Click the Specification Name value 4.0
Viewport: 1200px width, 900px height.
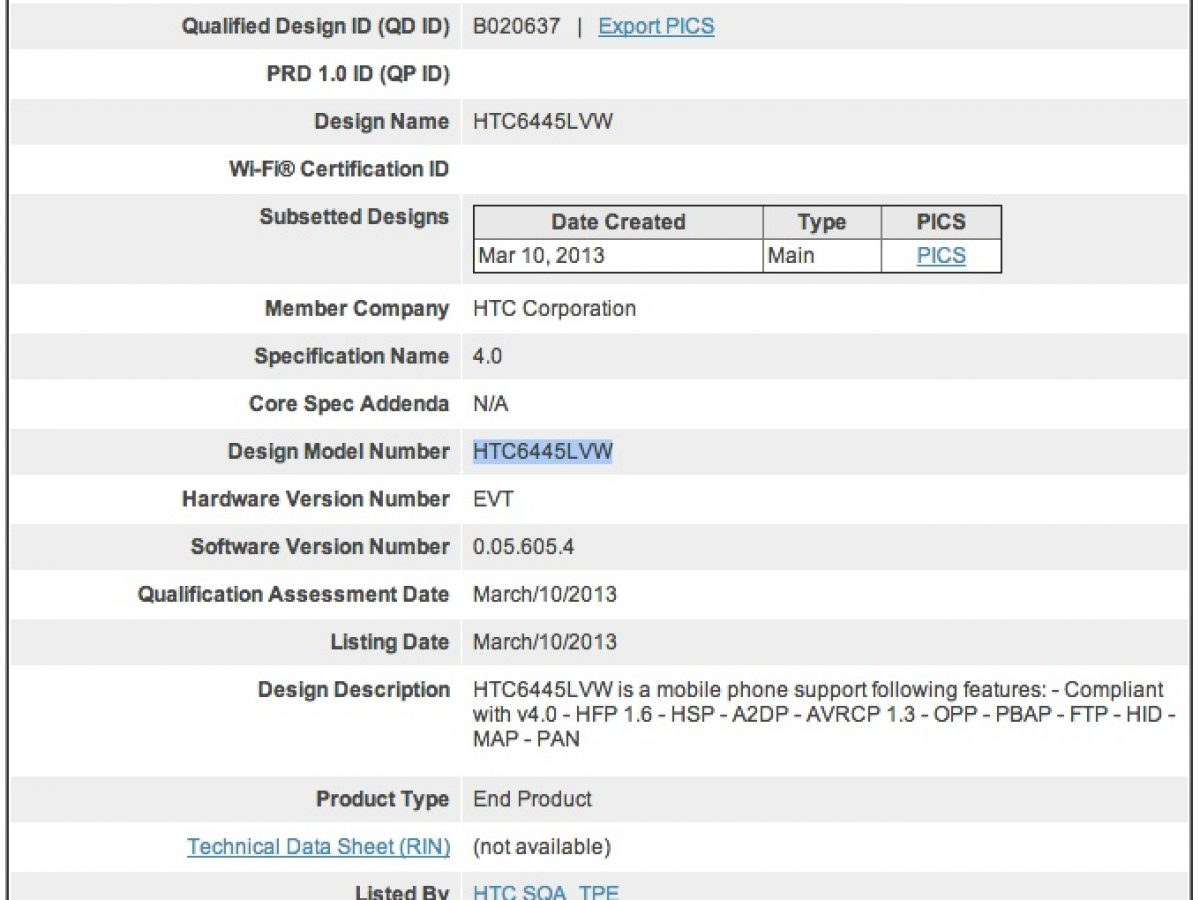click(487, 356)
